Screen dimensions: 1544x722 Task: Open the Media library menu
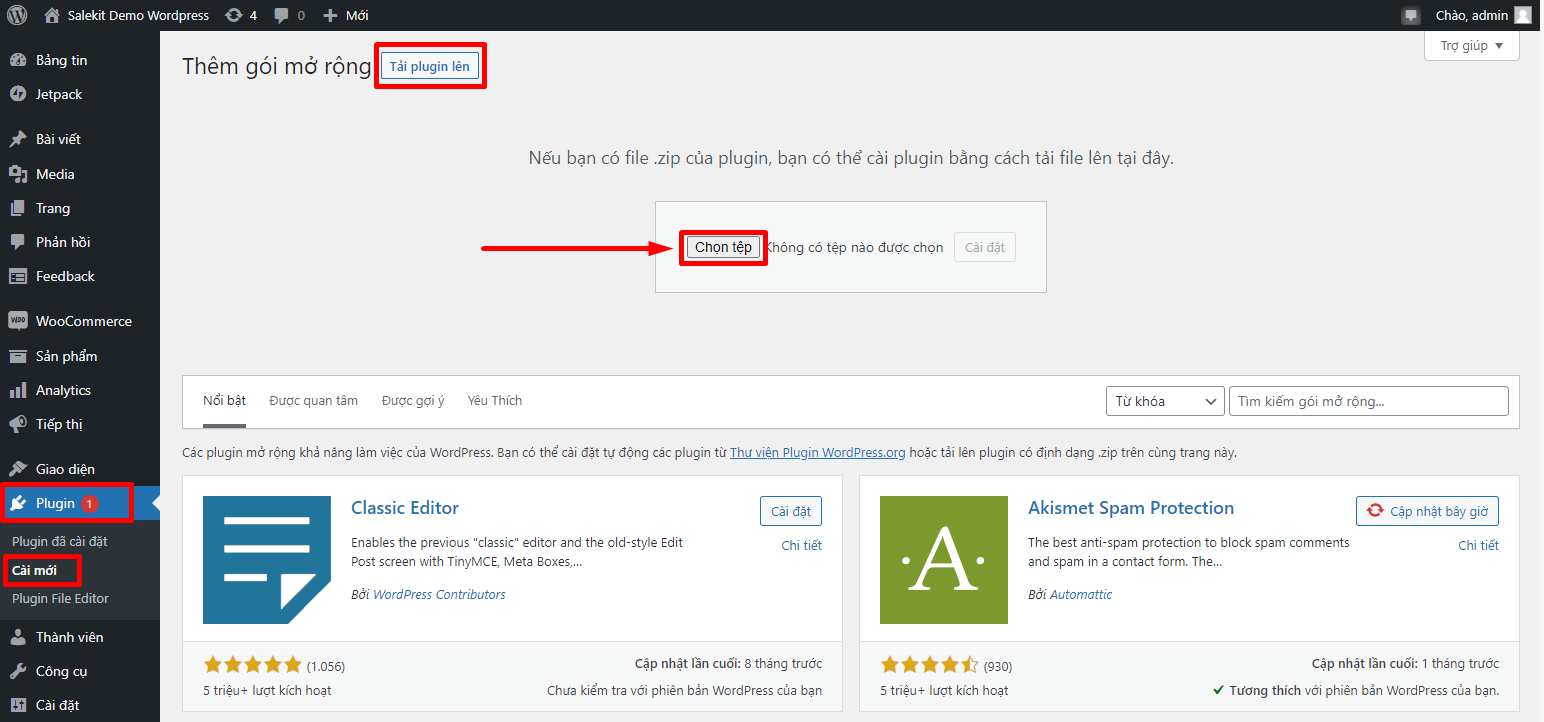(x=55, y=174)
